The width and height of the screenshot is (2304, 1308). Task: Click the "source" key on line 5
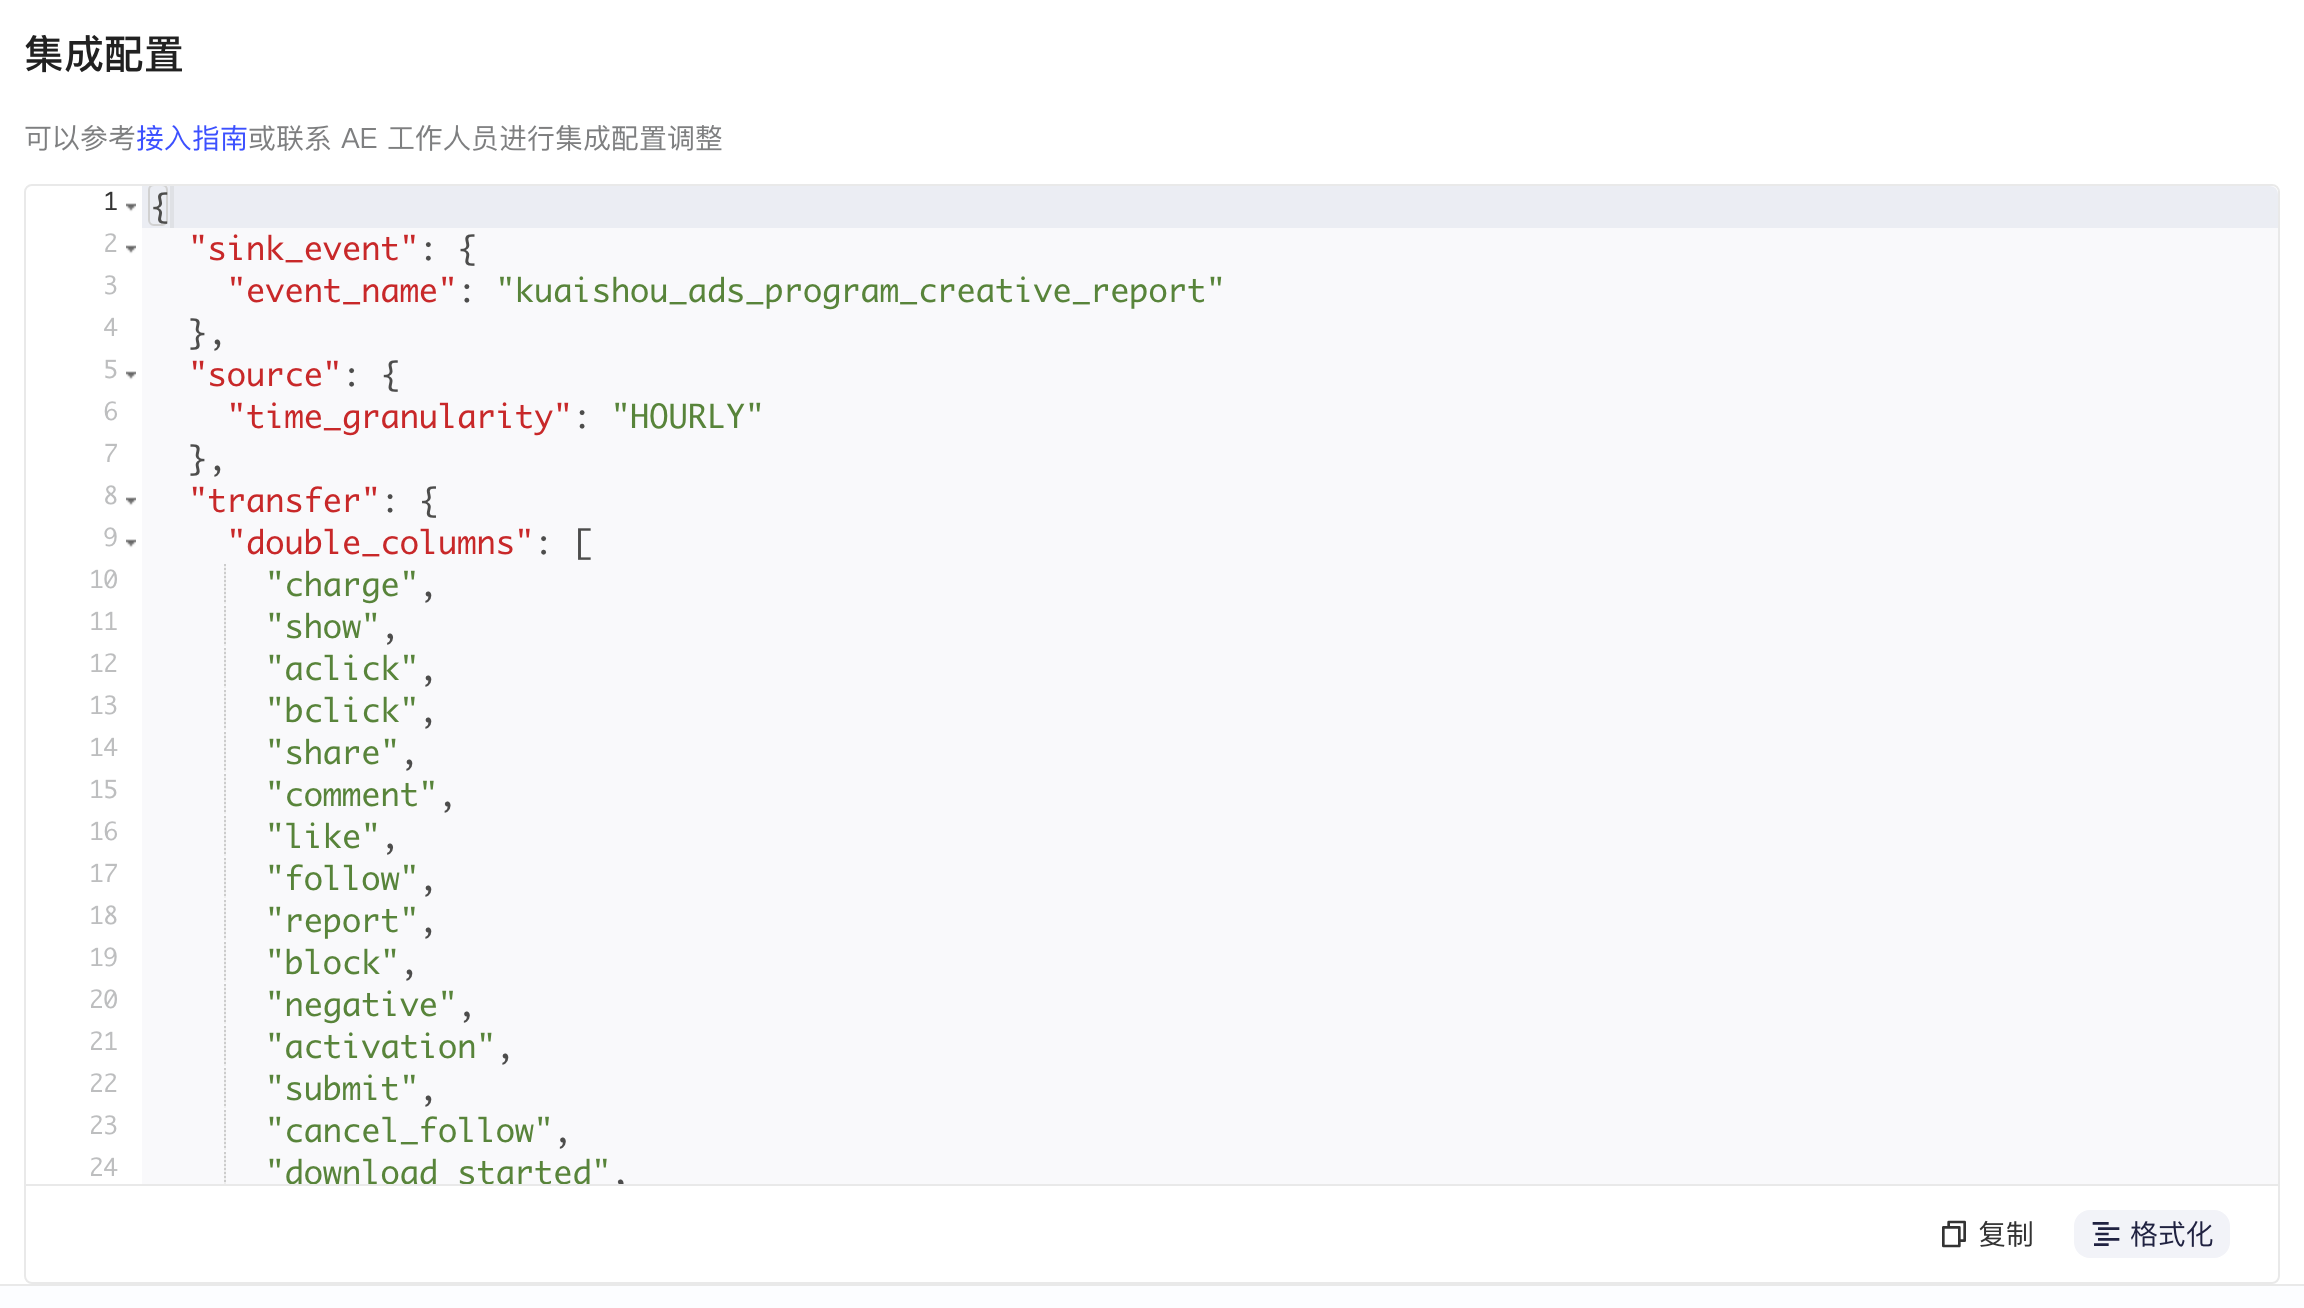coord(266,375)
